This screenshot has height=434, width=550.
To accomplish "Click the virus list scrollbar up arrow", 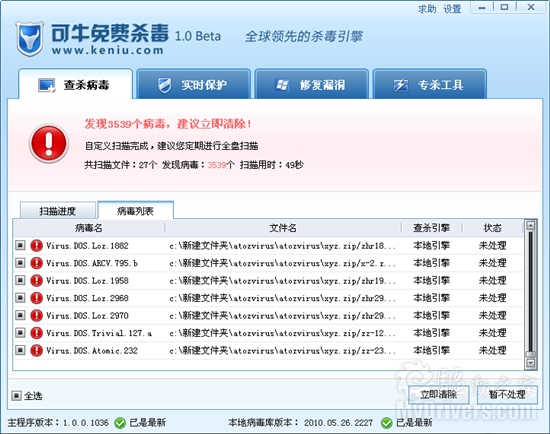I will (x=531, y=226).
